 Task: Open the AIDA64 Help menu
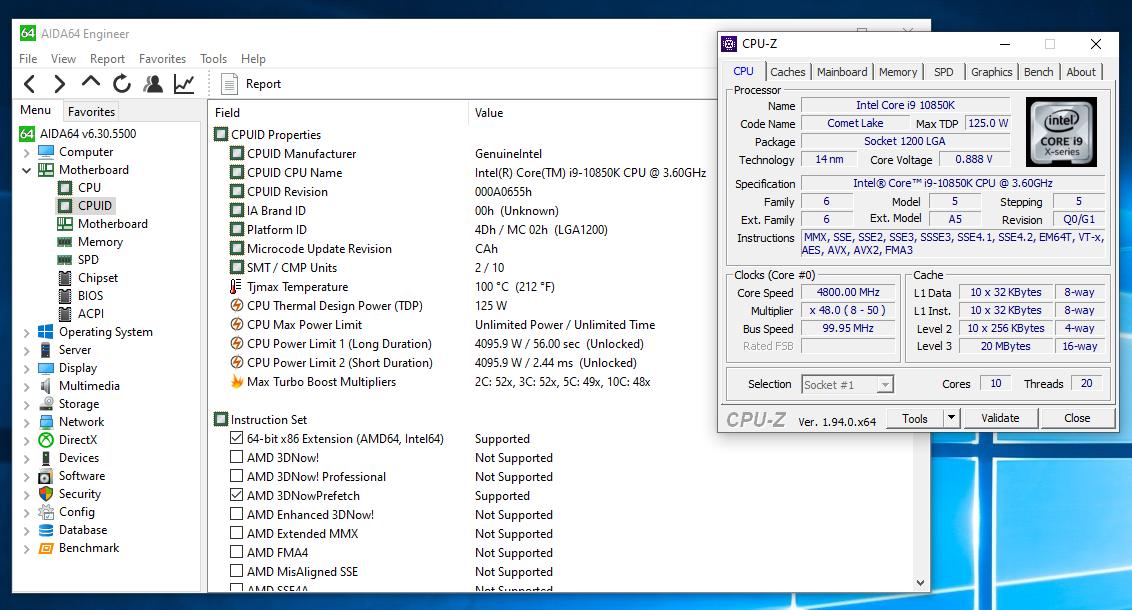coord(253,58)
